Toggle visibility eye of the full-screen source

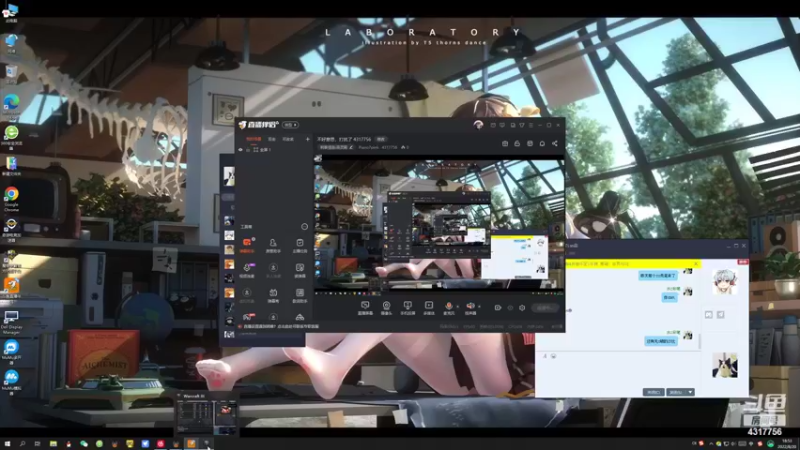pos(241,150)
